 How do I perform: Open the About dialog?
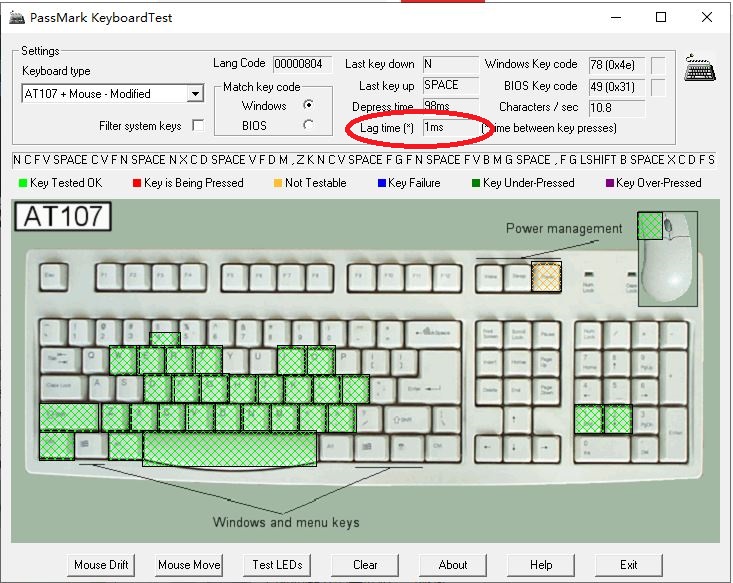click(453, 565)
